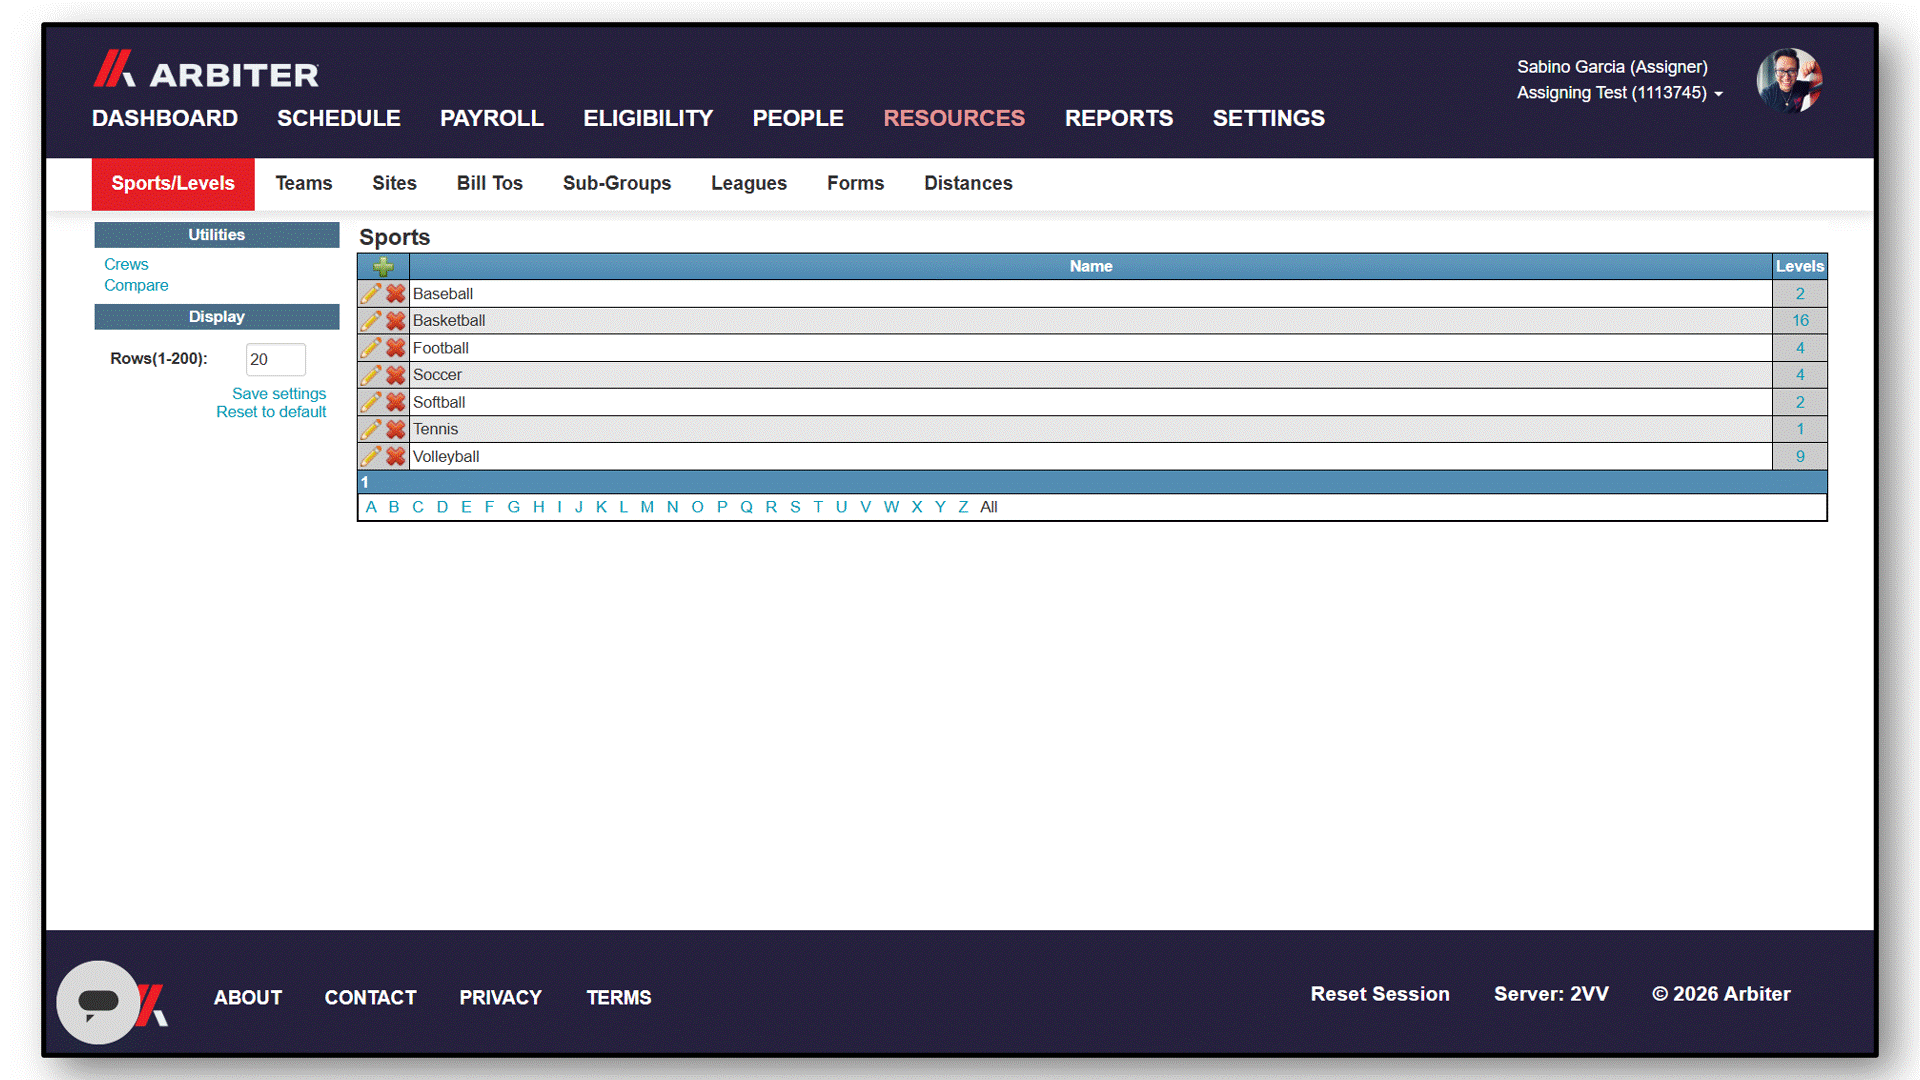Open the Privacy footer link
1920x1080 pixels.
[x=500, y=998]
